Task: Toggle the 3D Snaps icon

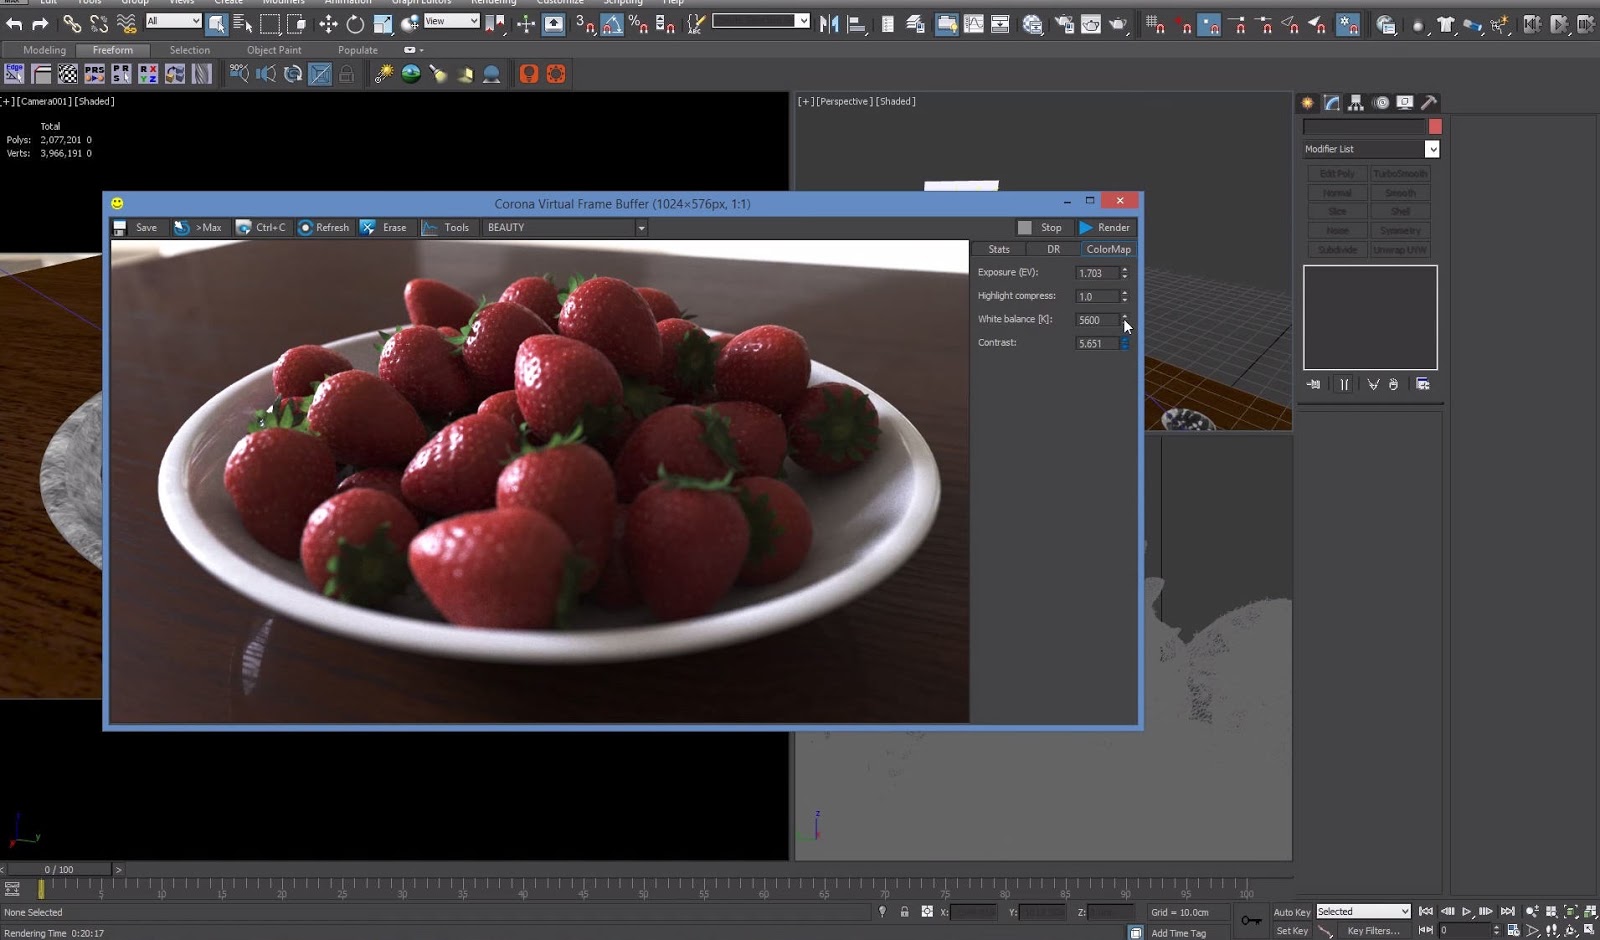Action: tap(585, 24)
